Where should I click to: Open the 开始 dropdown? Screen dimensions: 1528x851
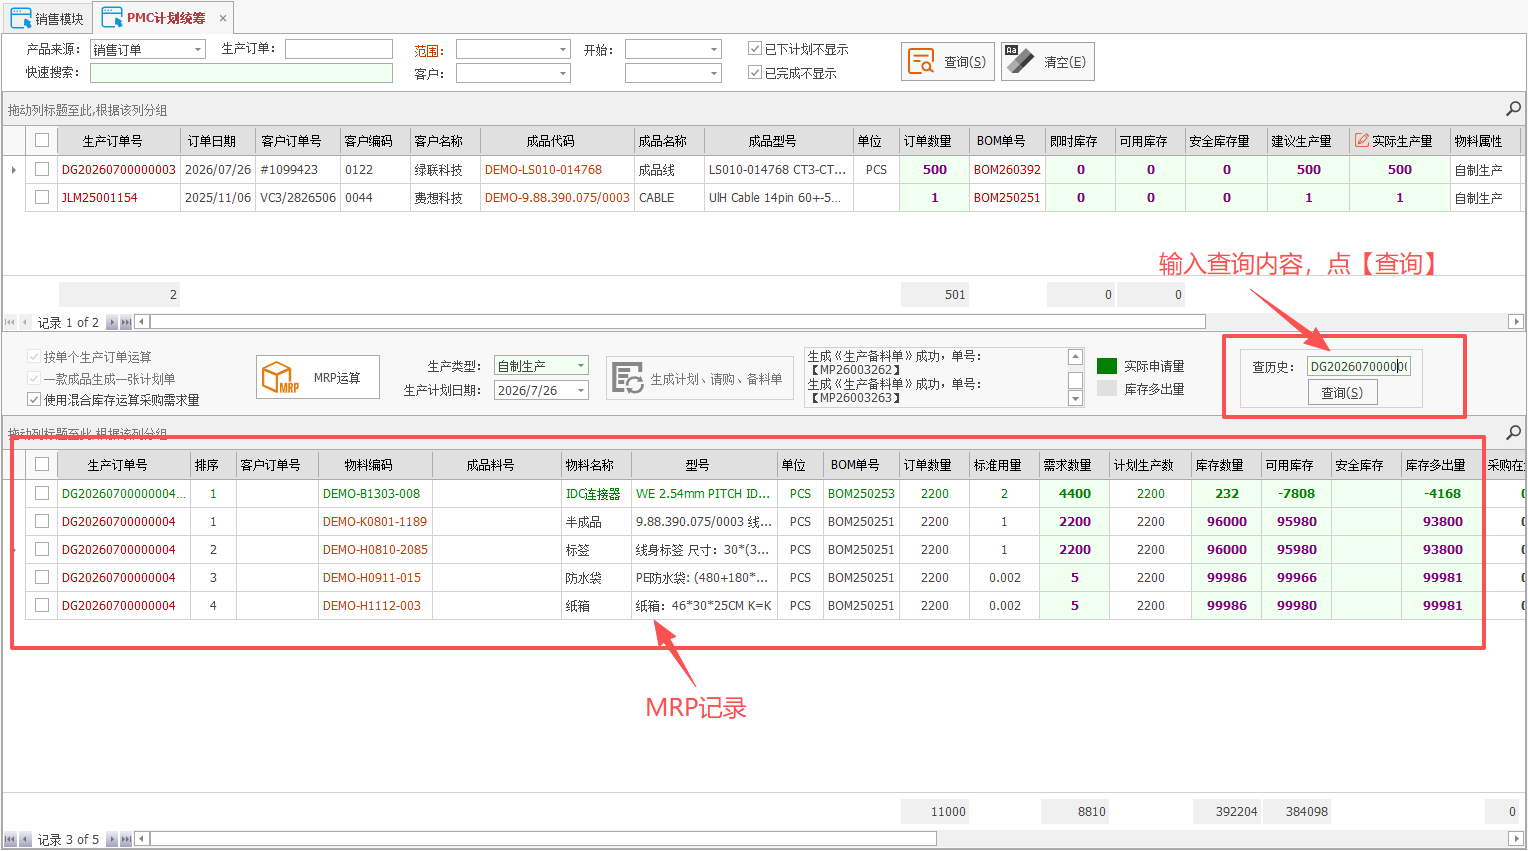(714, 49)
